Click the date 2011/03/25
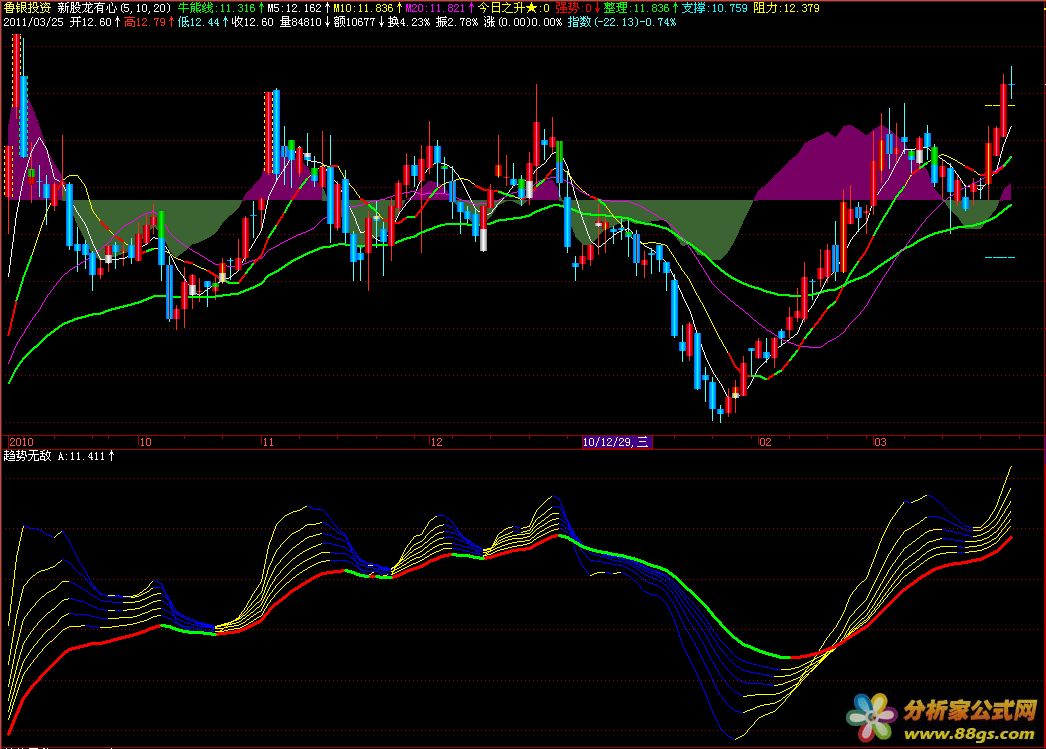Screen dimensions: 1046x749 click(33, 22)
